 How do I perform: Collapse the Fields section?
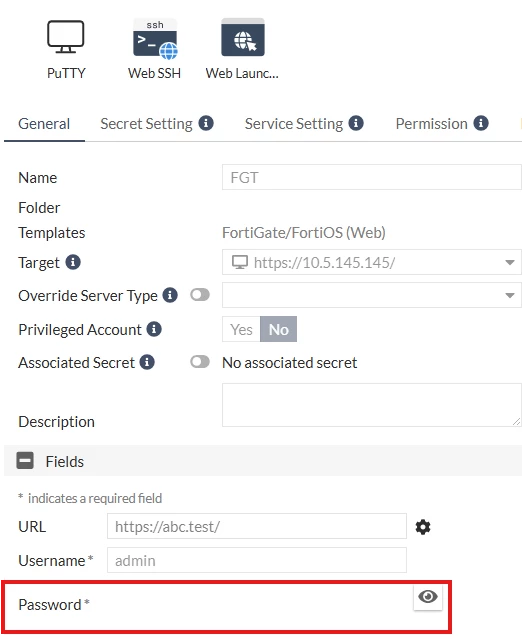click(25, 461)
